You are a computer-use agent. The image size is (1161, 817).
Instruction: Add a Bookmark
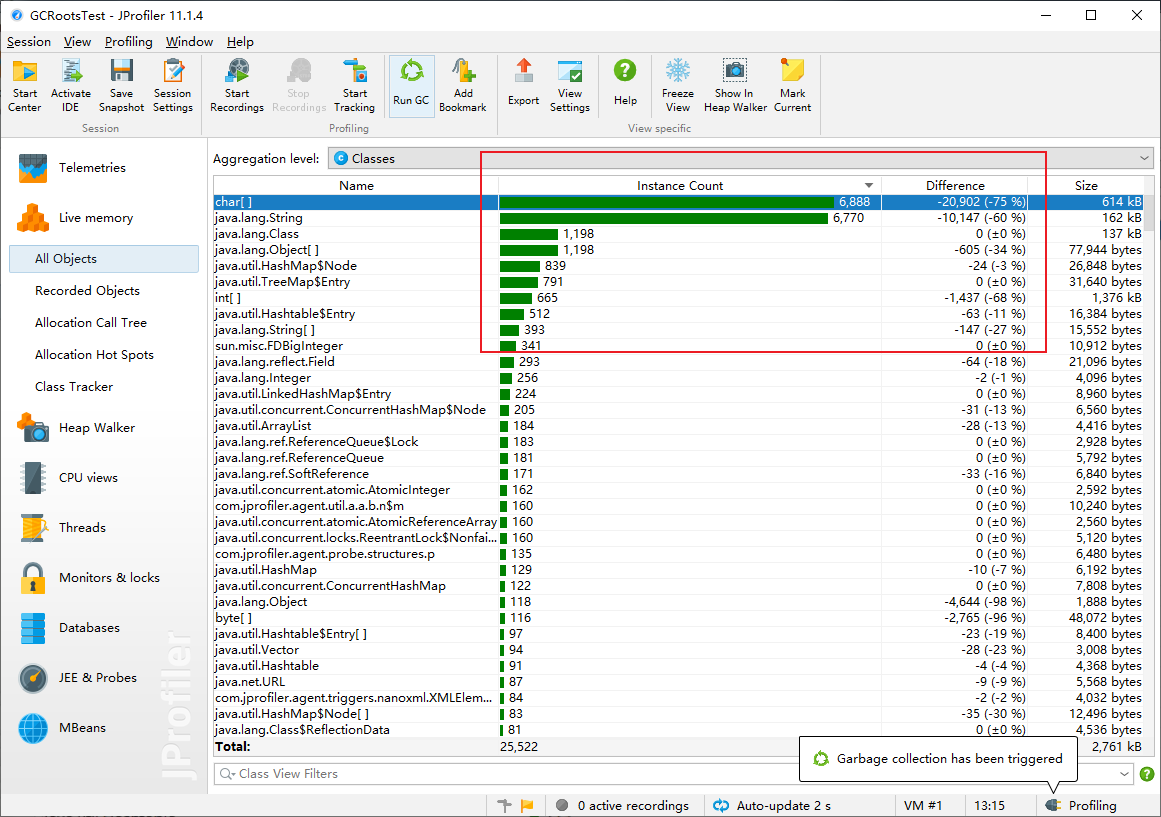[463, 86]
